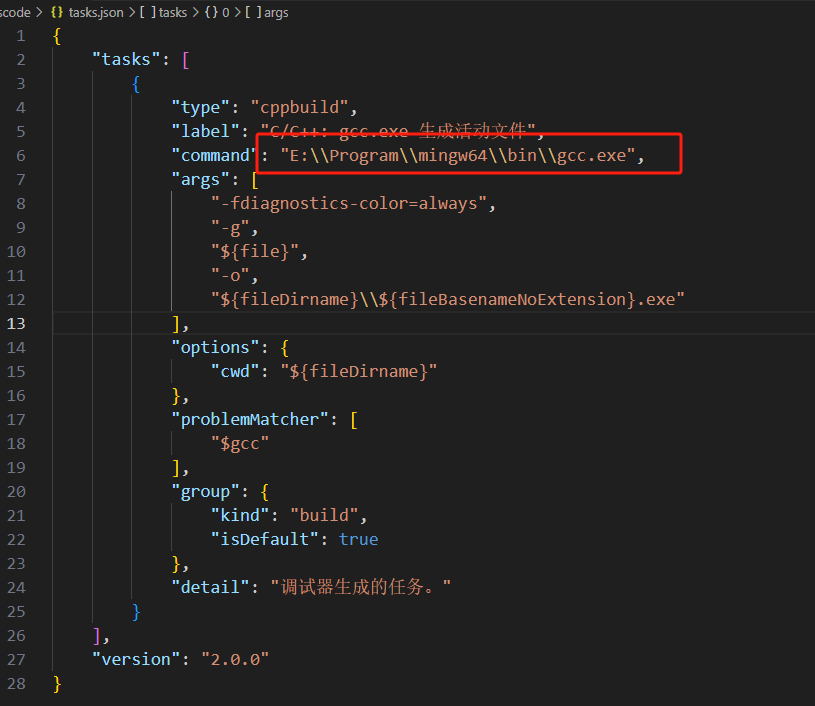Click the "$gcc" problemMatcher string
The image size is (815, 706).
(240, 443)
